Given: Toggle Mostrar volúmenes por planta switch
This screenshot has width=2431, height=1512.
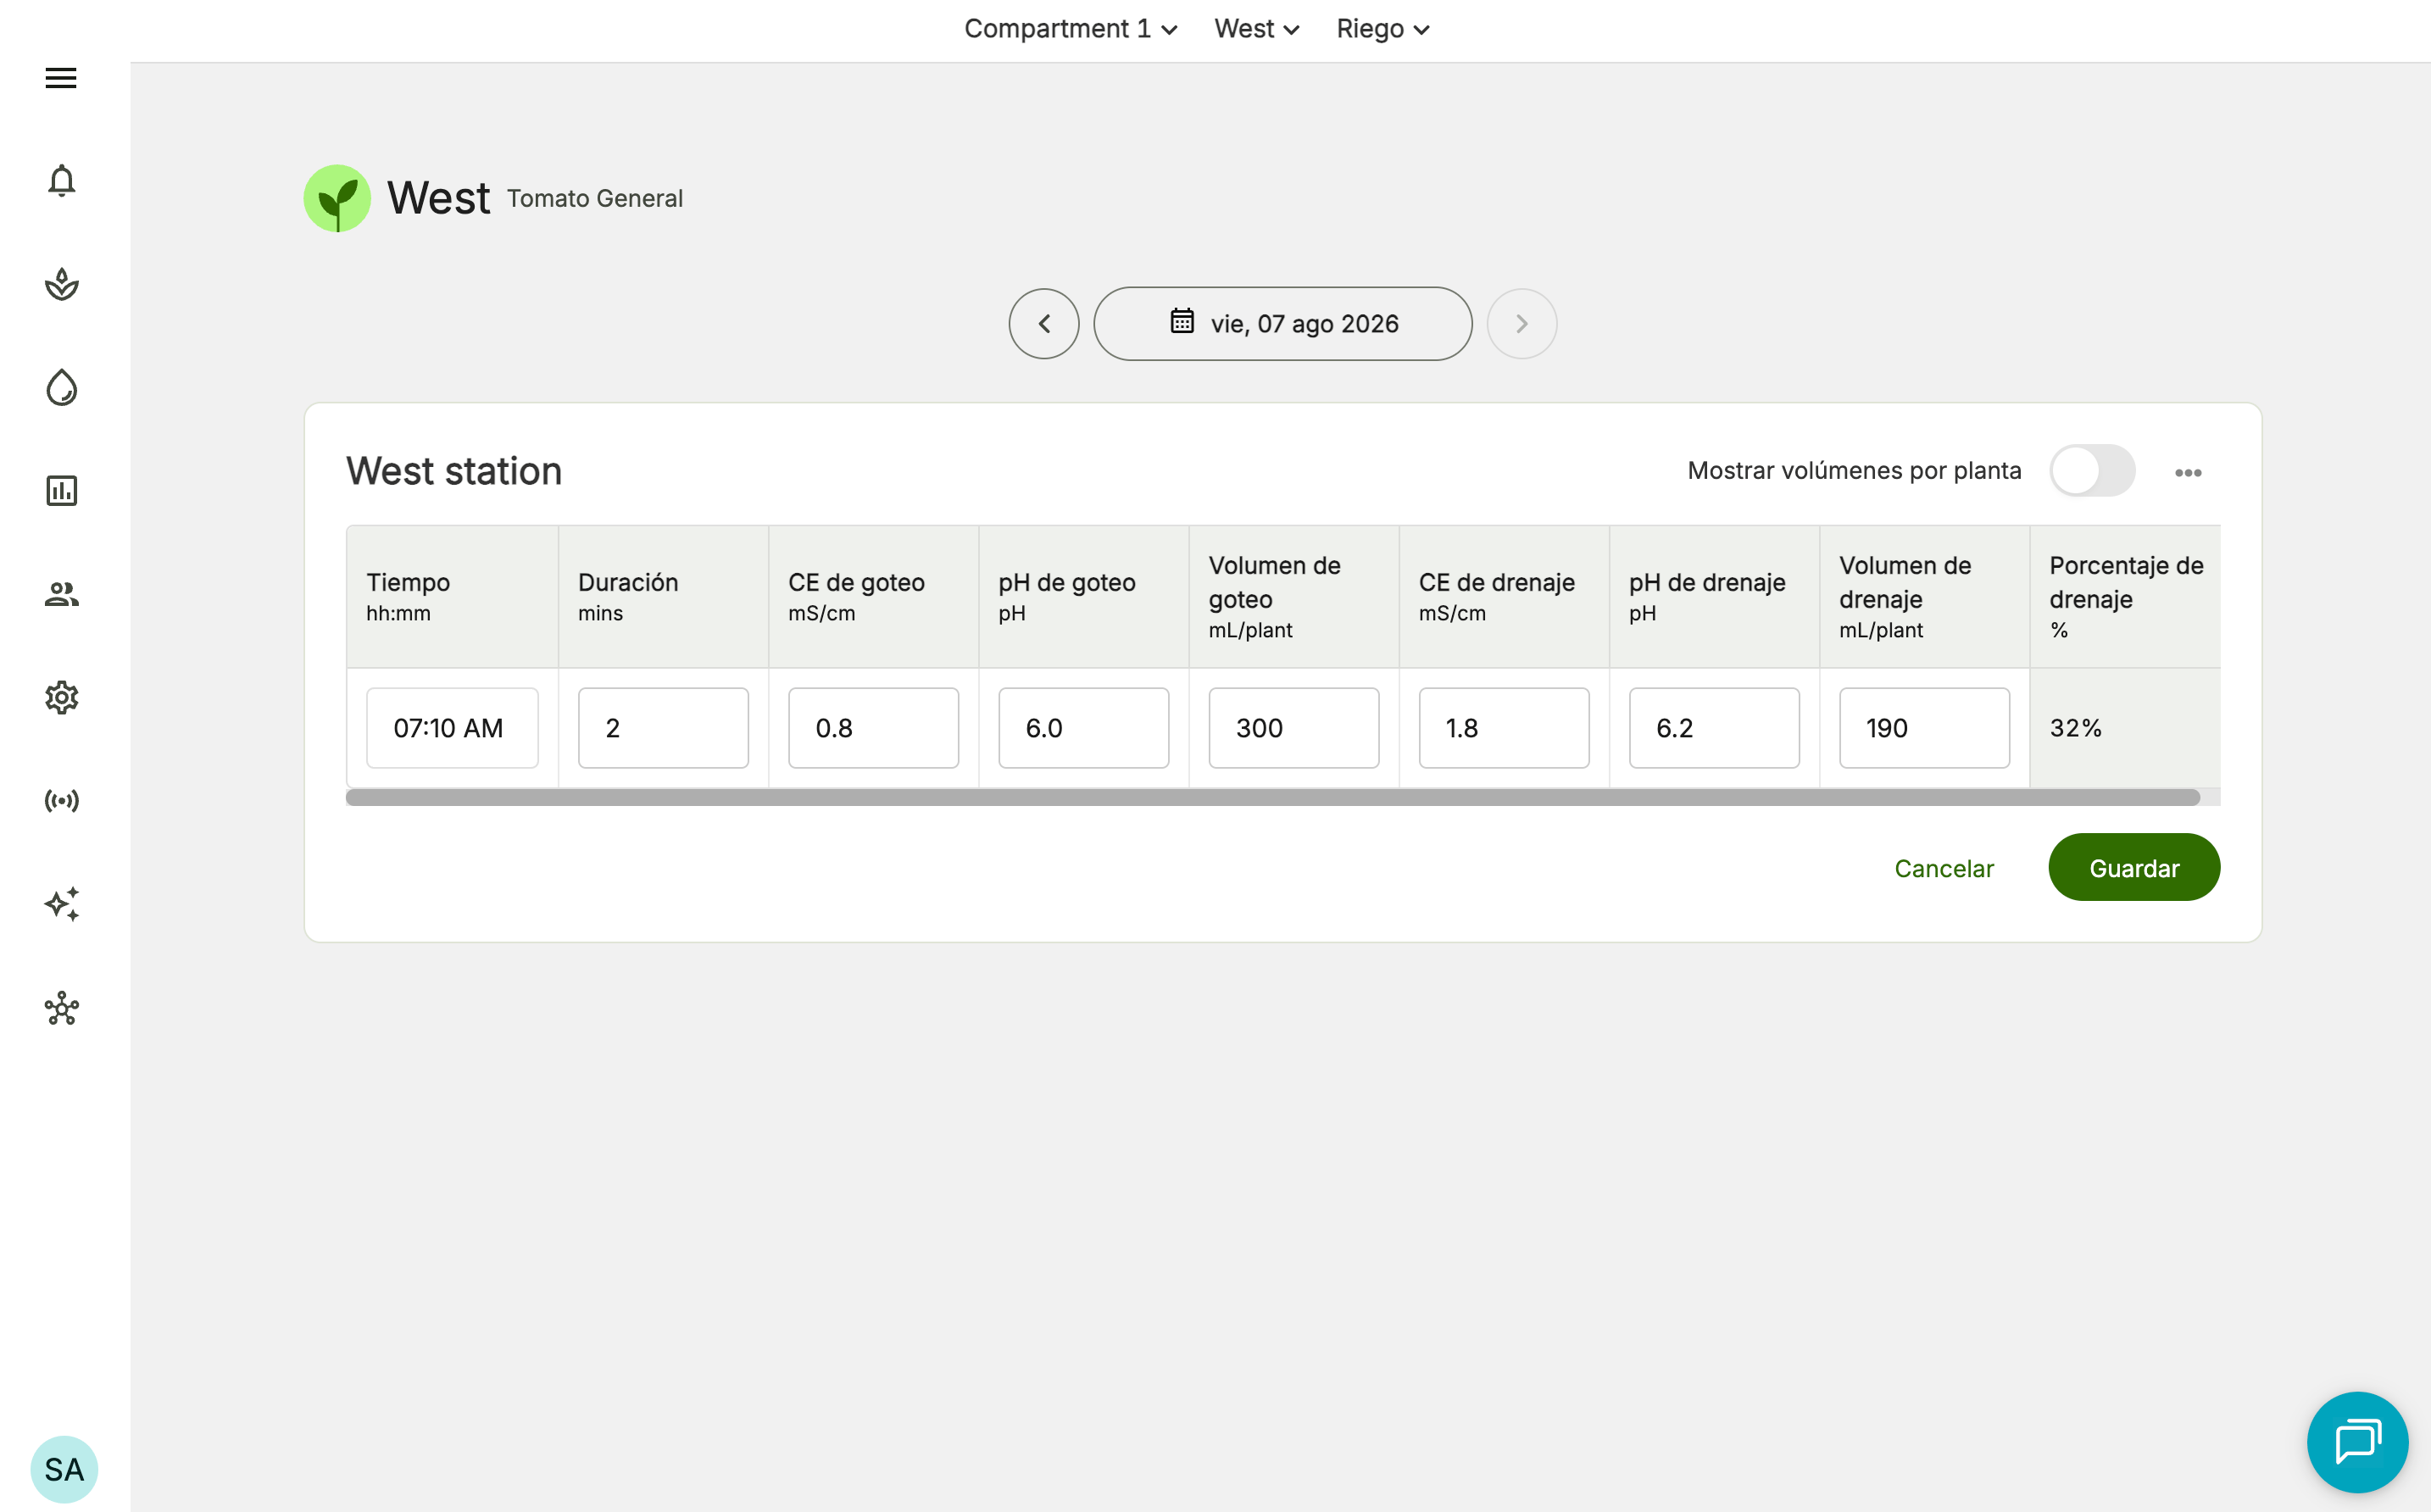Looking at the screenshot, I should point(2092,471).
